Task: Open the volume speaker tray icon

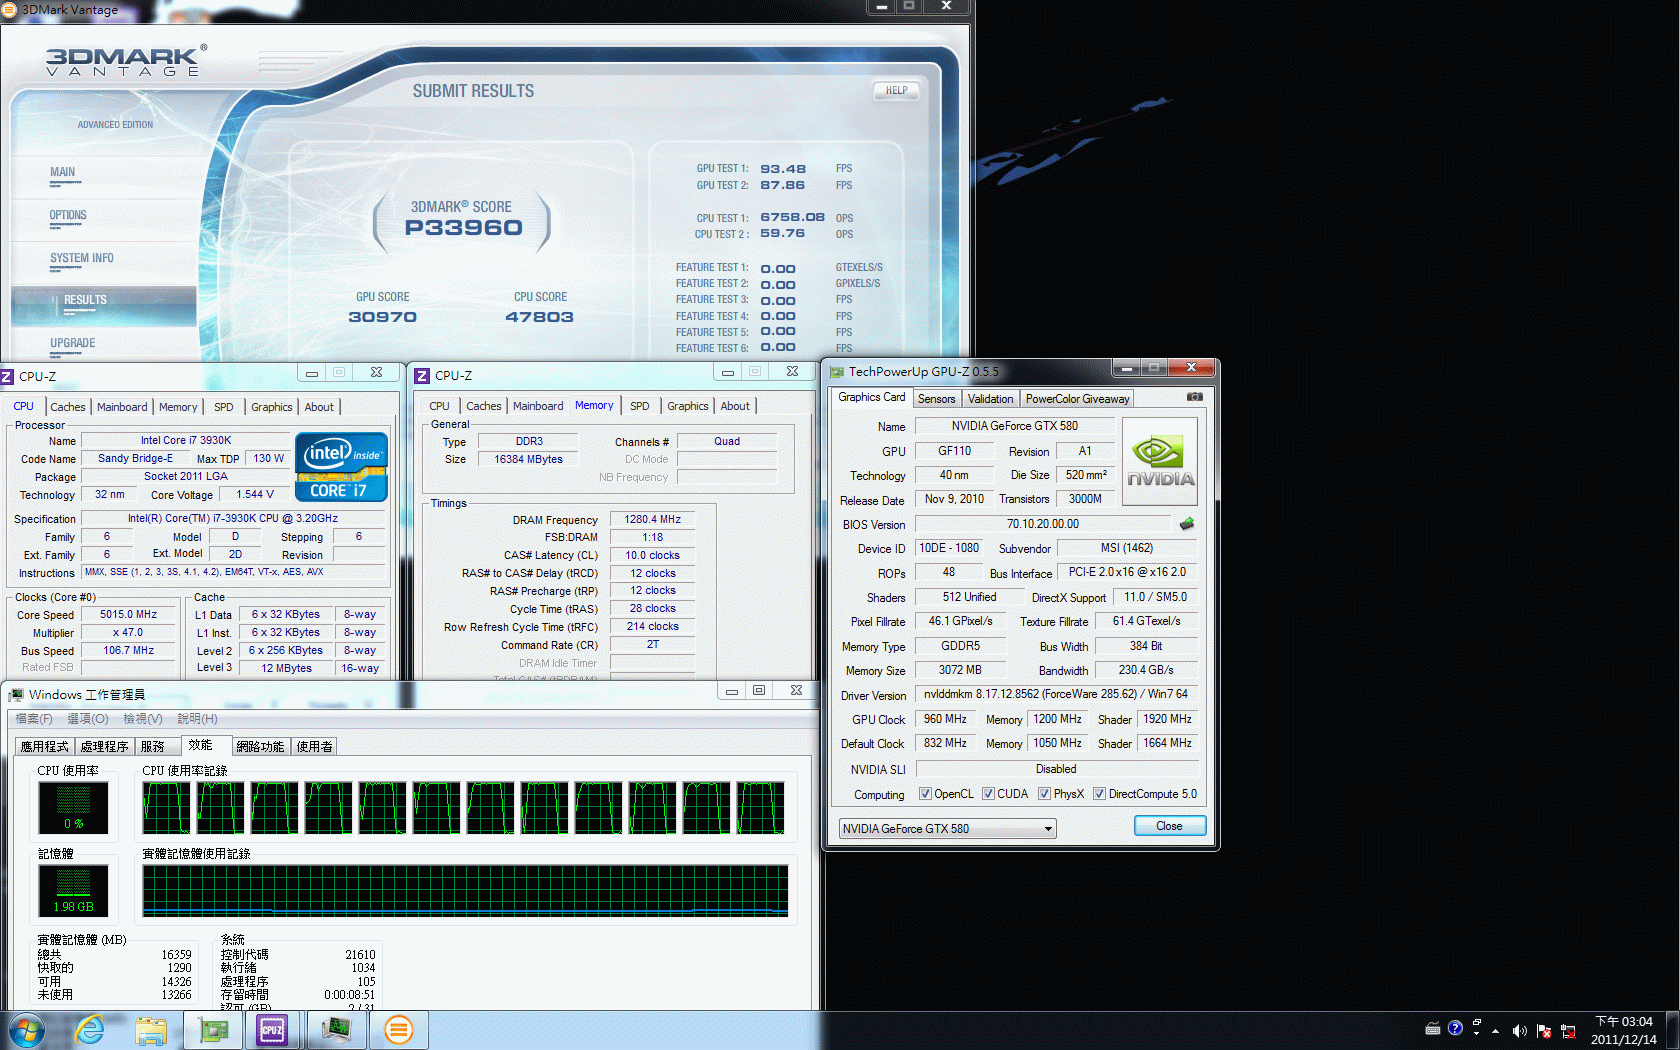Action: click(x=1519, y=1030)
